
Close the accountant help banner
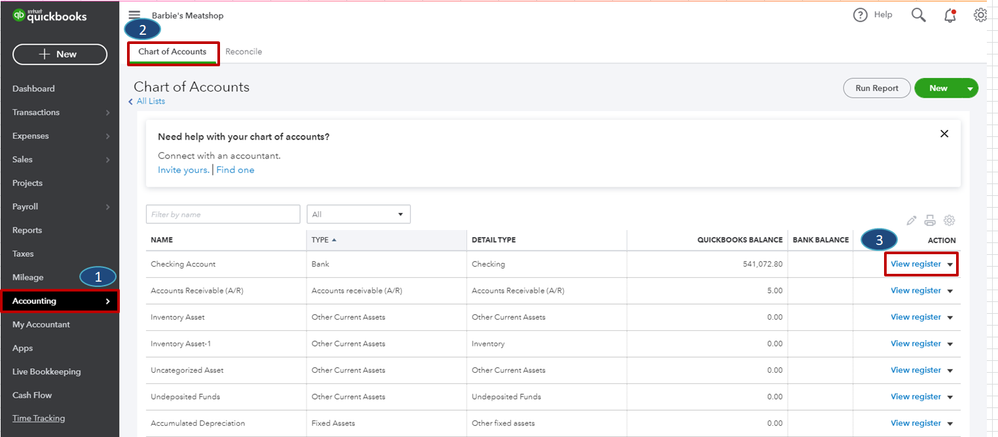945,134
